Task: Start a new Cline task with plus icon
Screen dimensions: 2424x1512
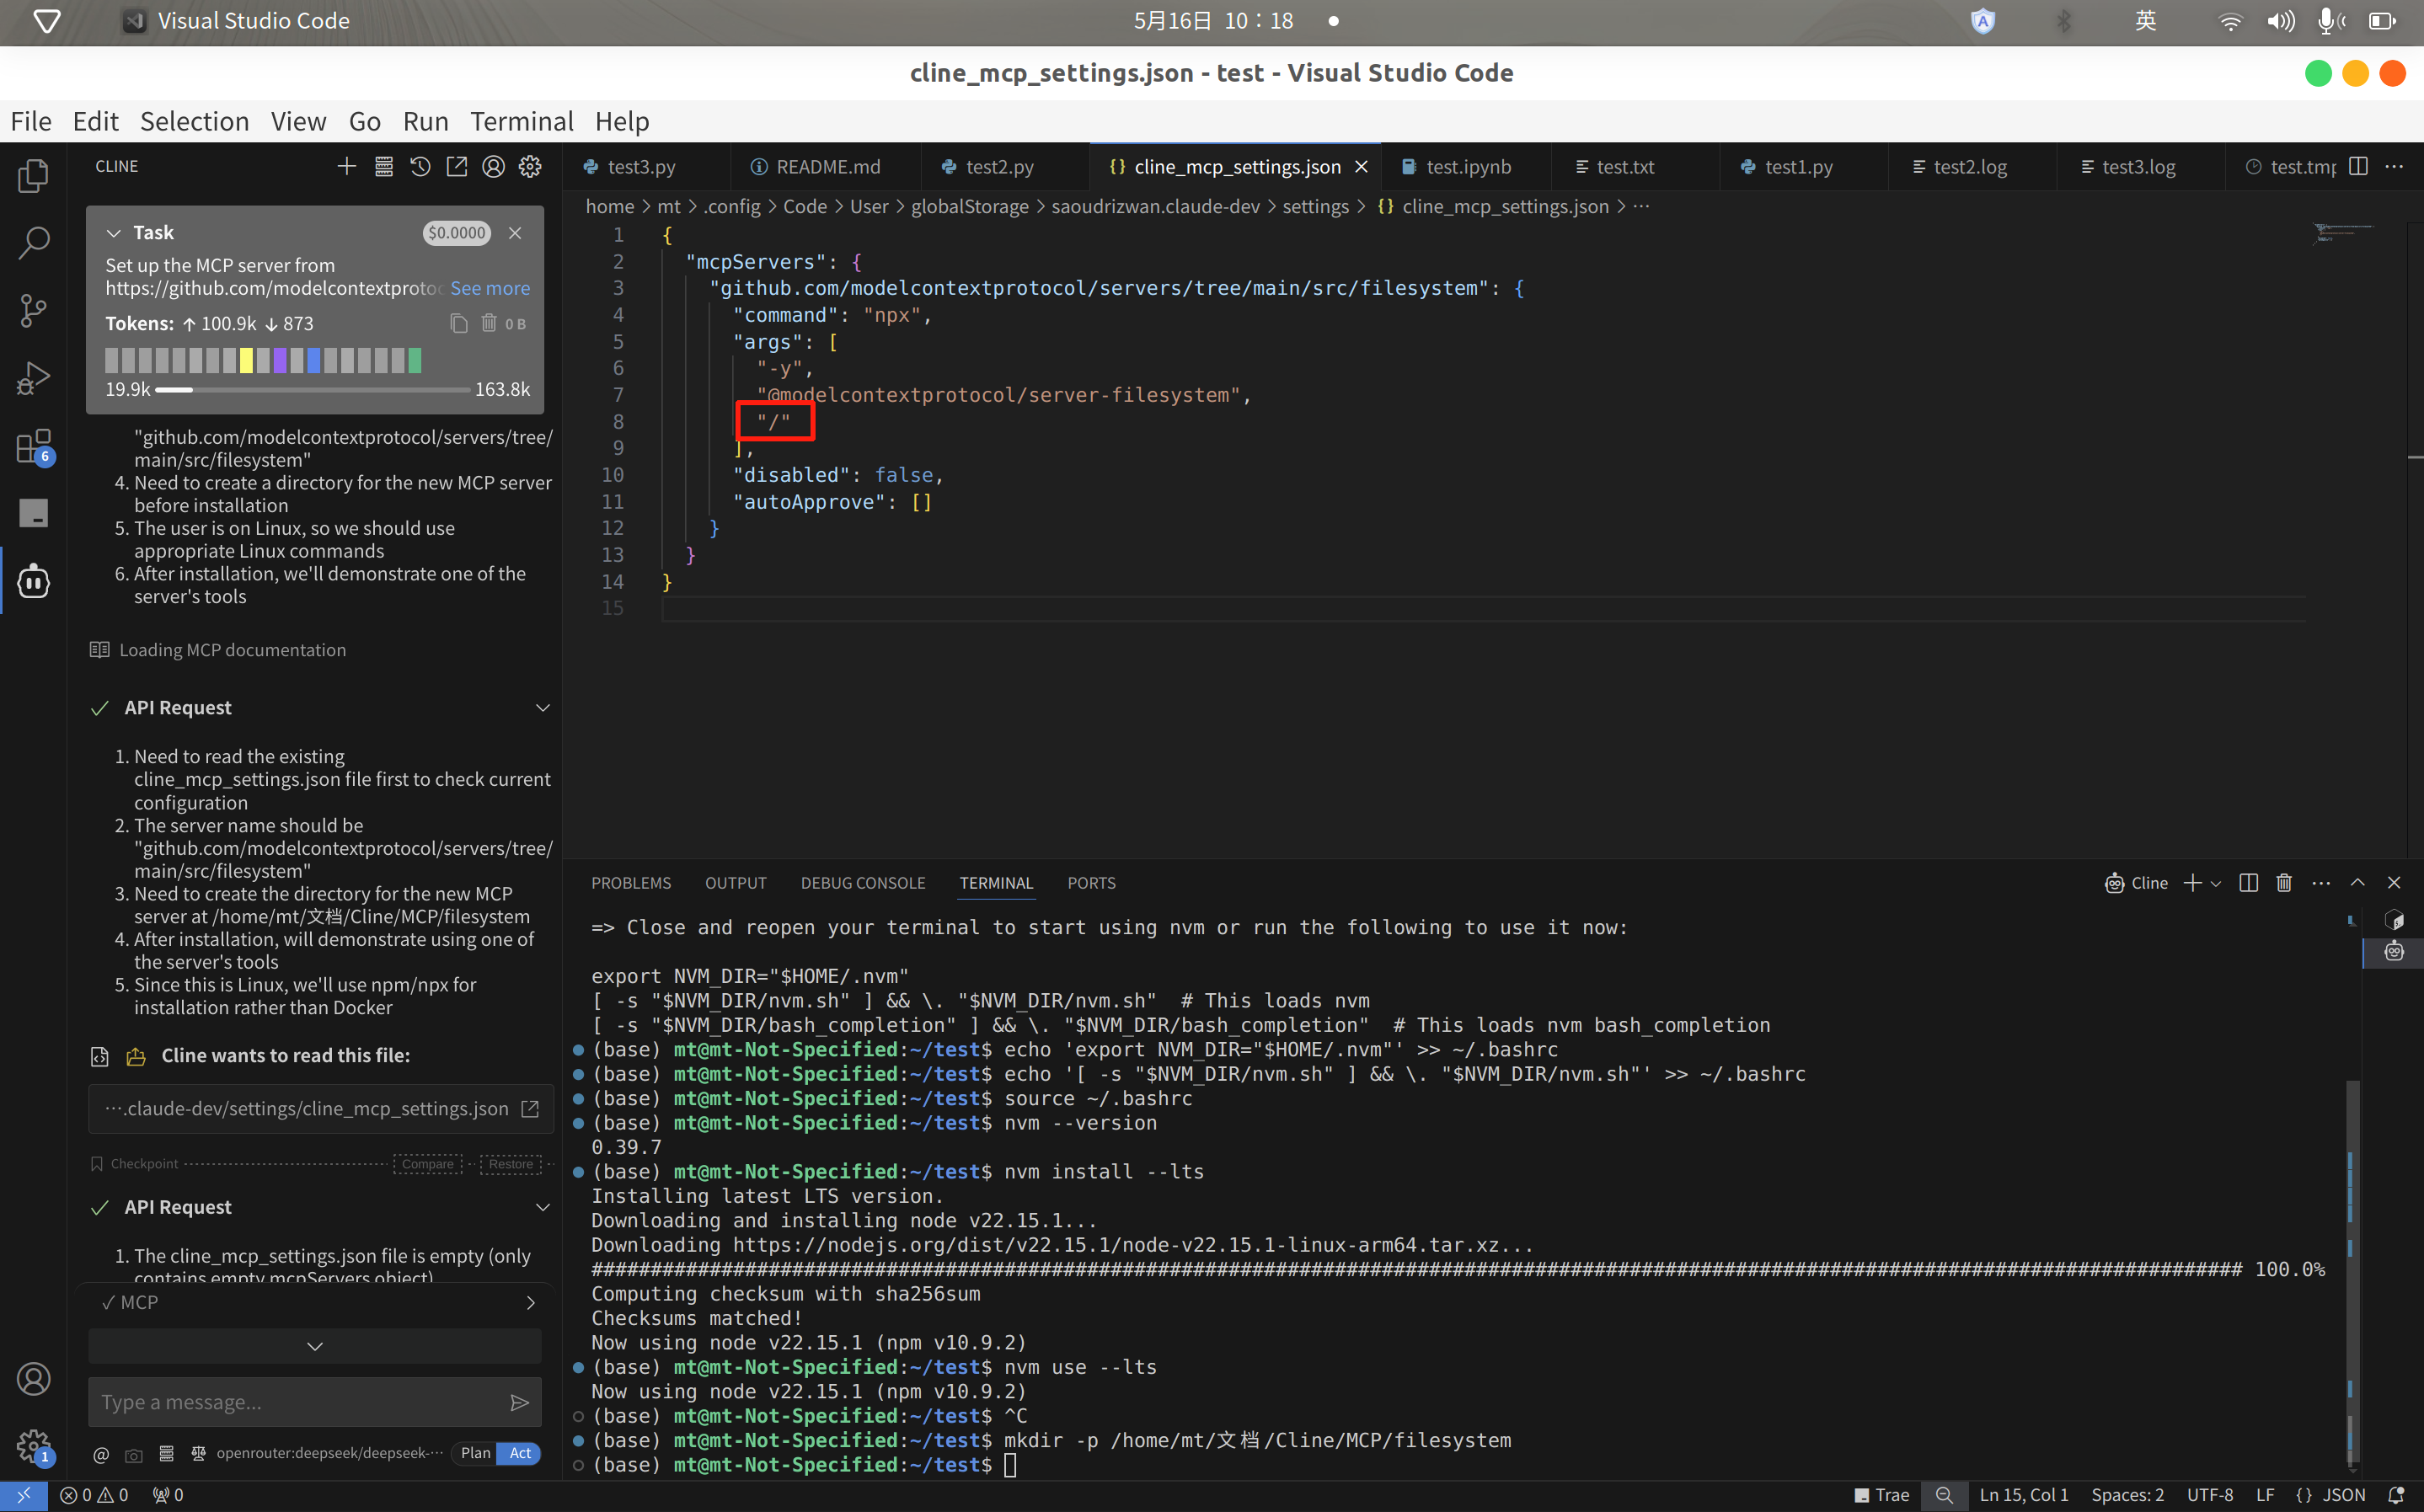Action: (x=346, y=167)
